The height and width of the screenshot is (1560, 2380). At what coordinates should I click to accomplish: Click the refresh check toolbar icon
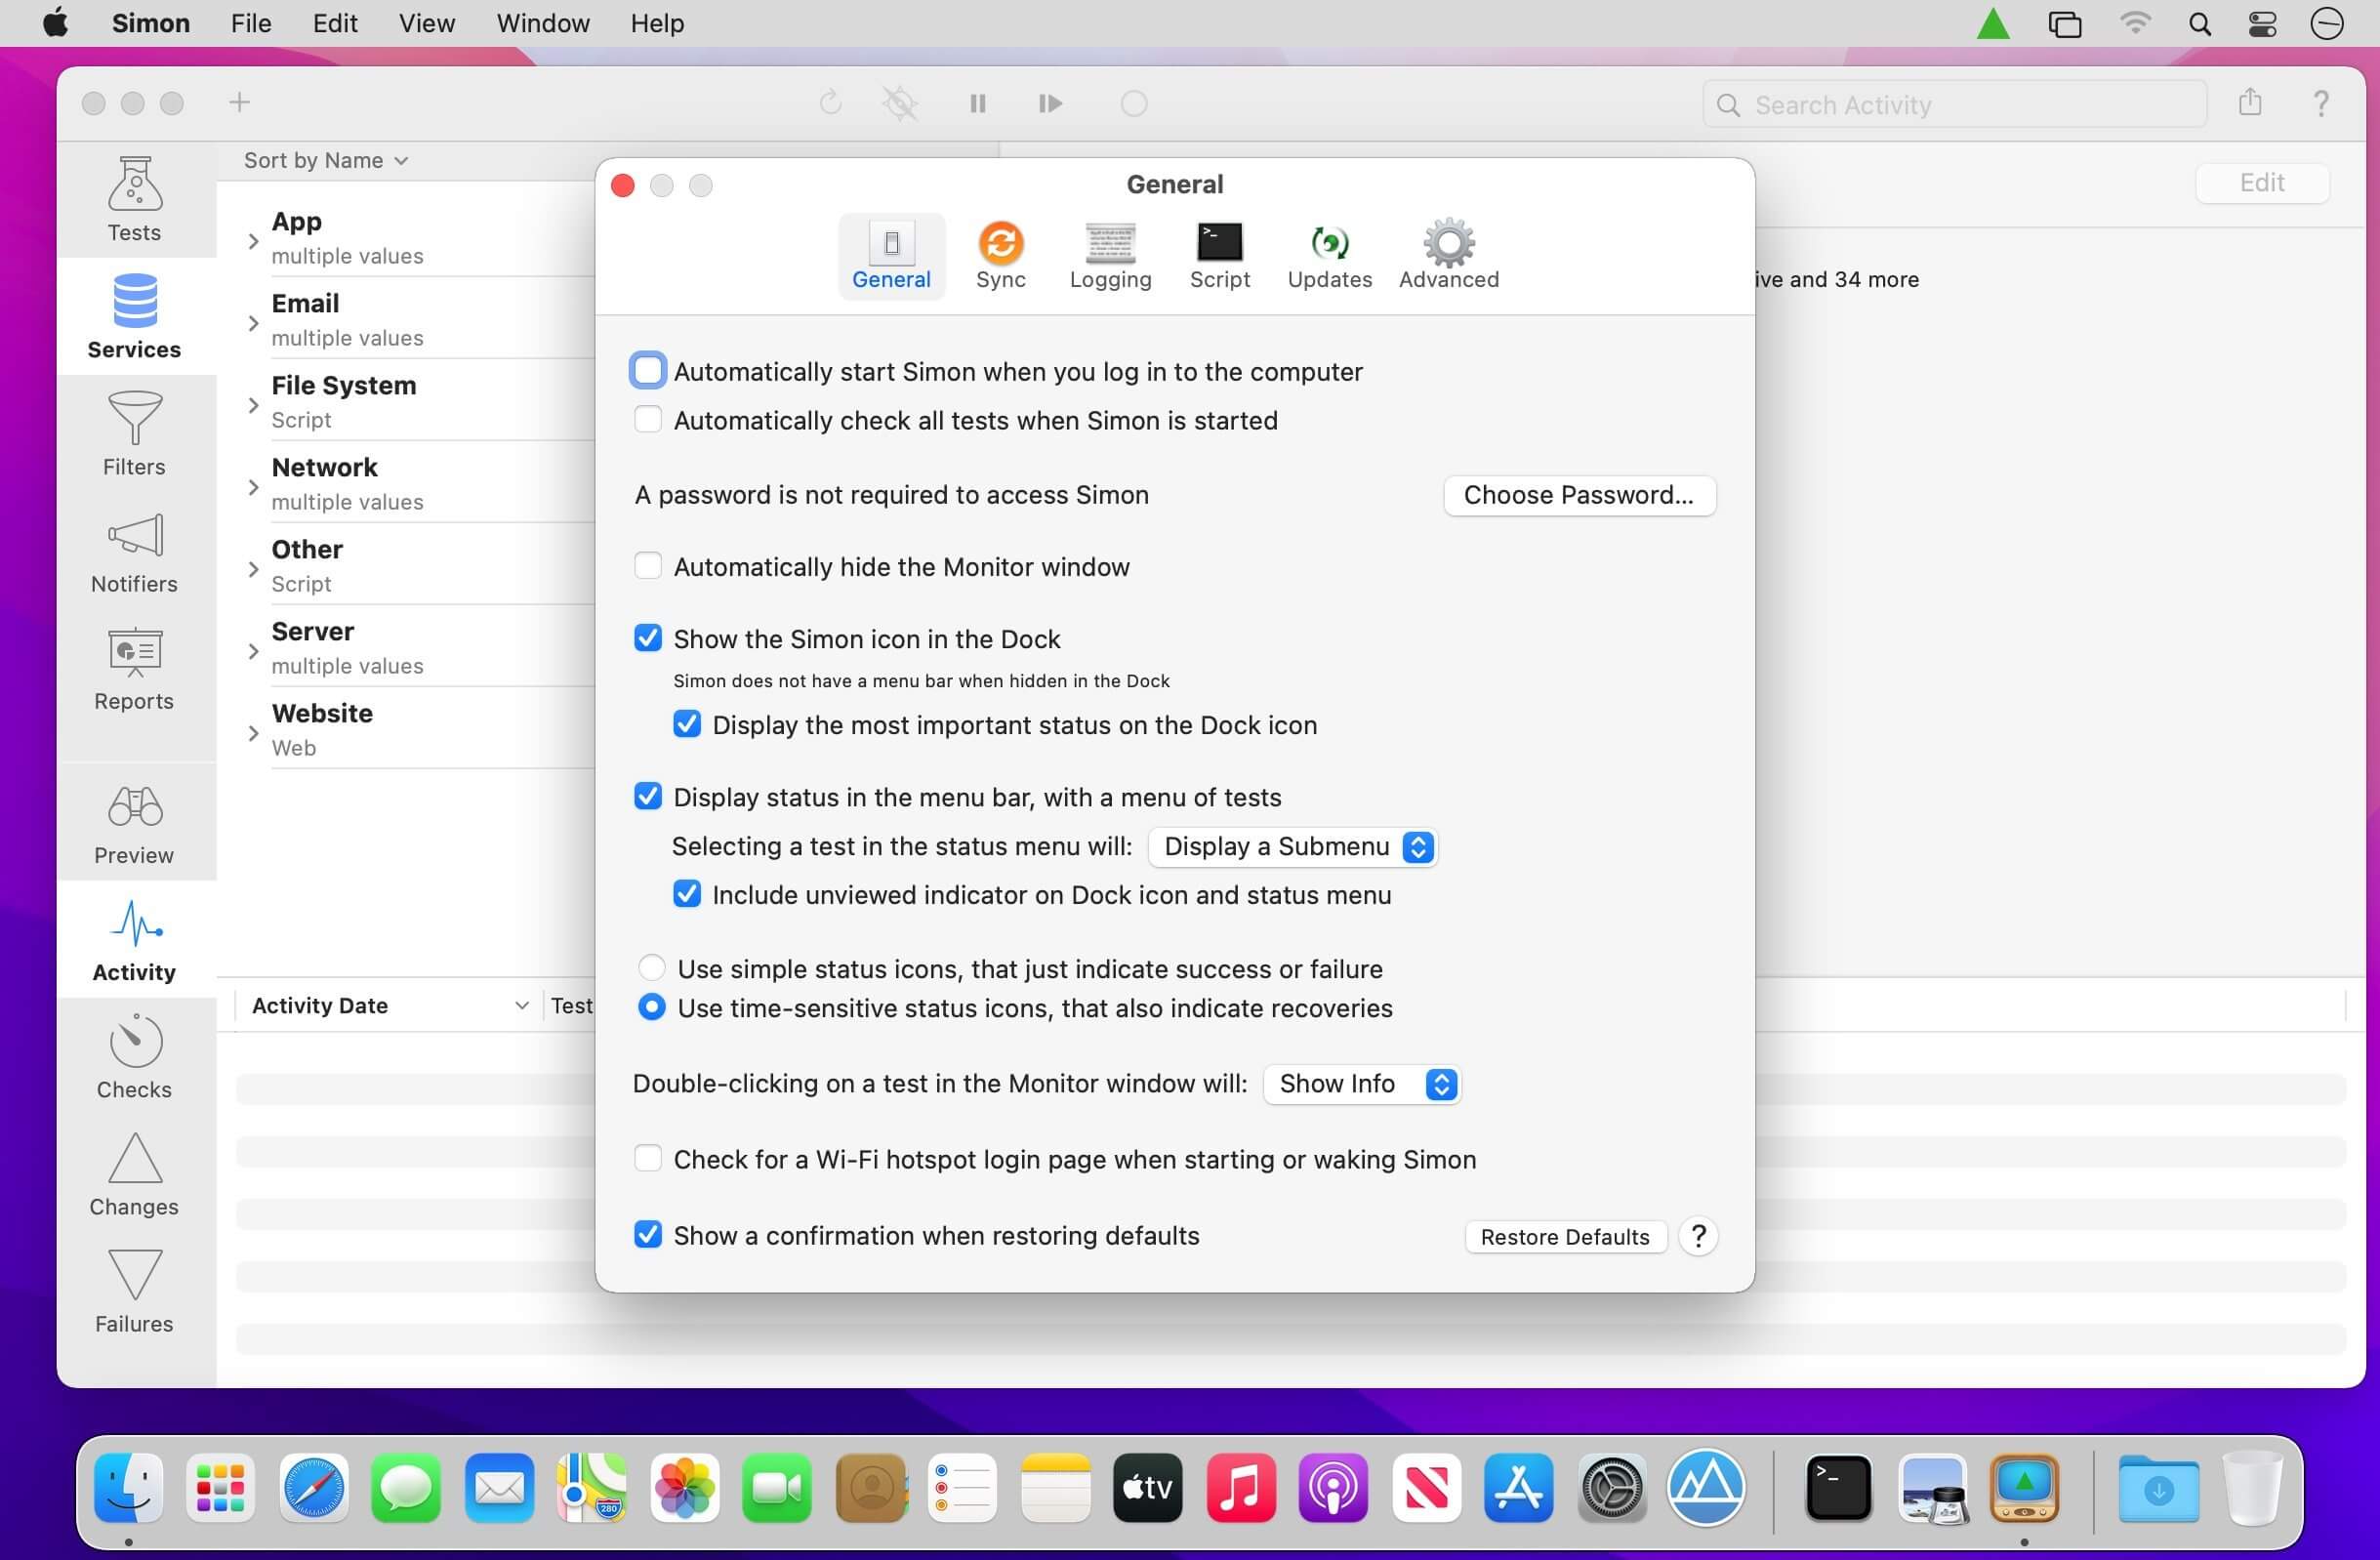coord(830,103)
